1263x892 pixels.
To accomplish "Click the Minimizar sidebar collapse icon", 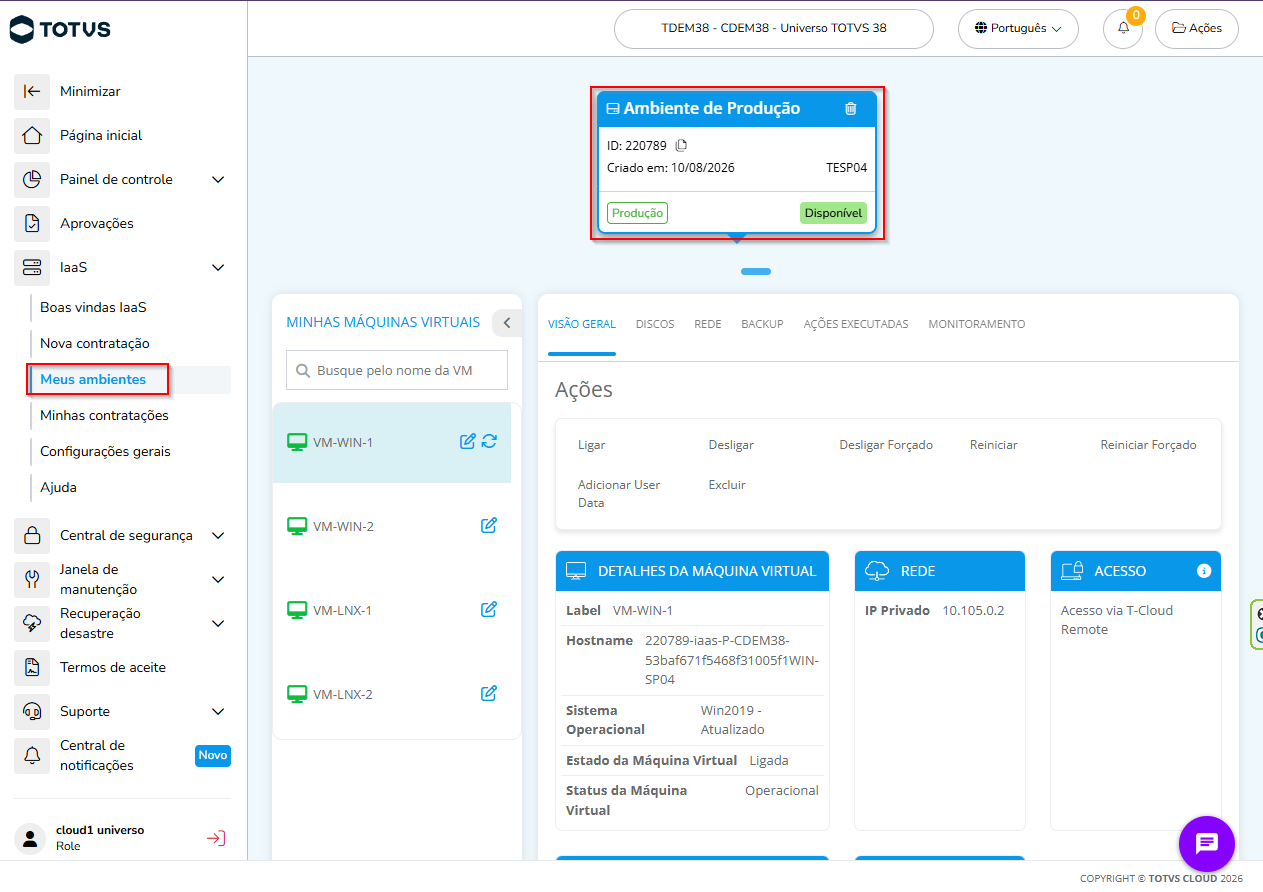I will point(32,91).
